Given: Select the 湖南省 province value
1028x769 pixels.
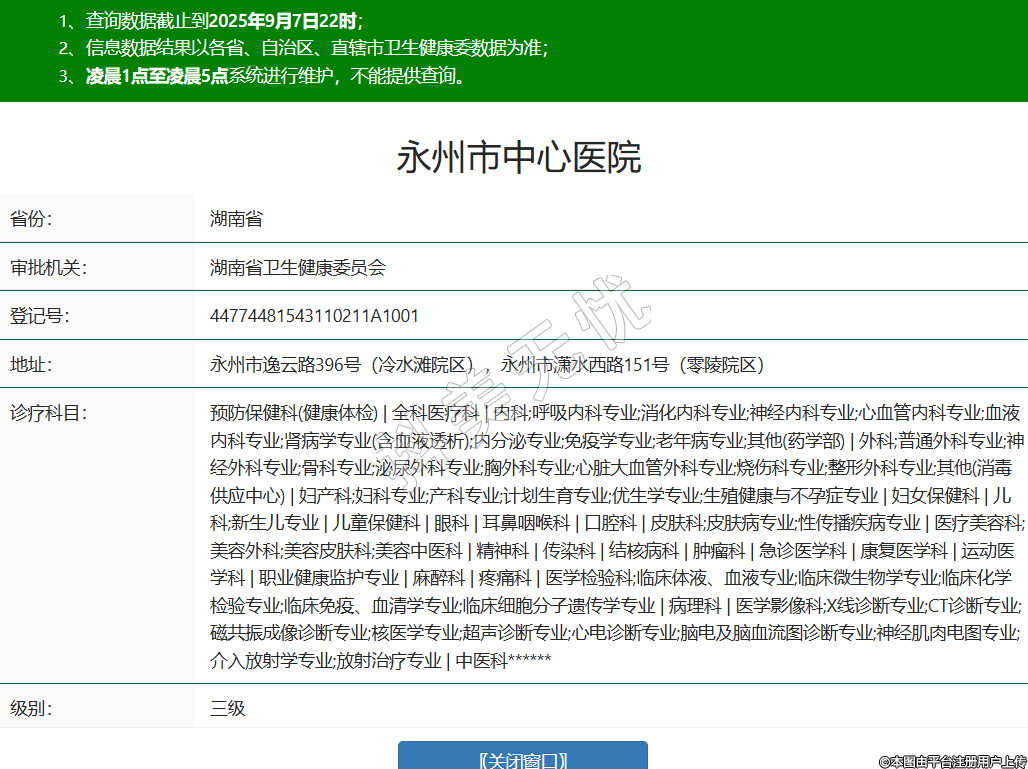Looking at the screenshot, I should [236, 219].
